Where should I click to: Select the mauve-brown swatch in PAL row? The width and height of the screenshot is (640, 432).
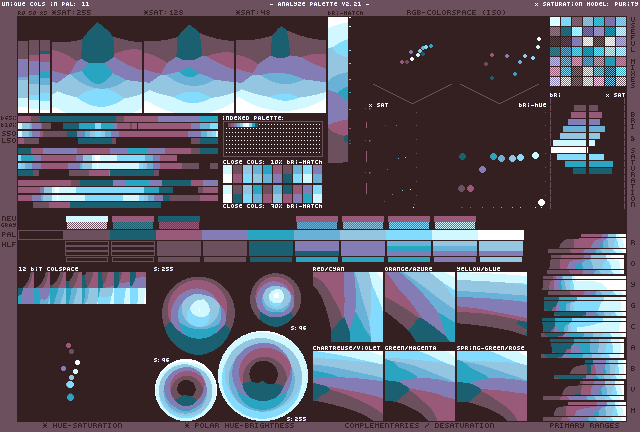click(87, 235)
